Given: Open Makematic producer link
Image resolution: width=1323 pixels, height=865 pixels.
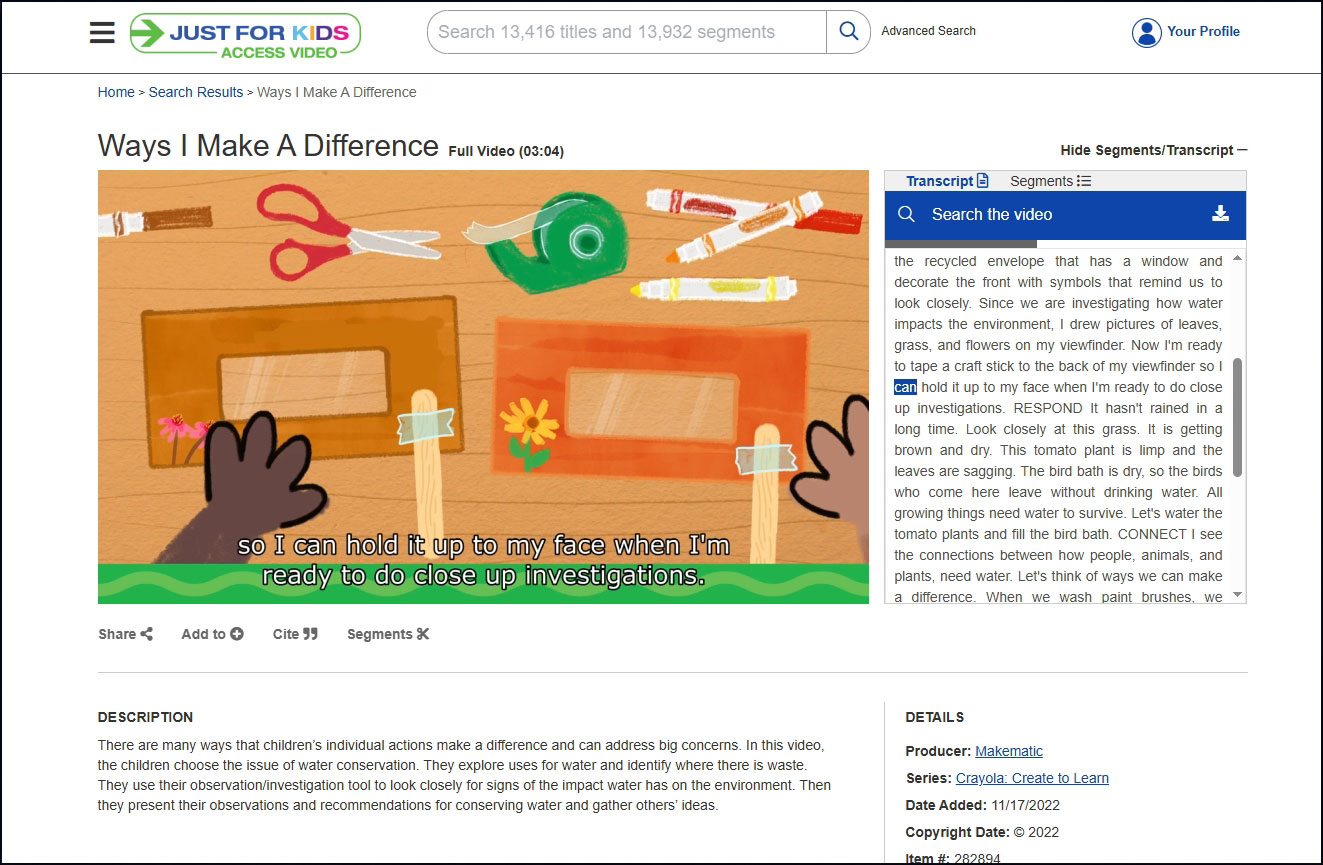Looking at the screenshot, I should (x=1009, y=751).
